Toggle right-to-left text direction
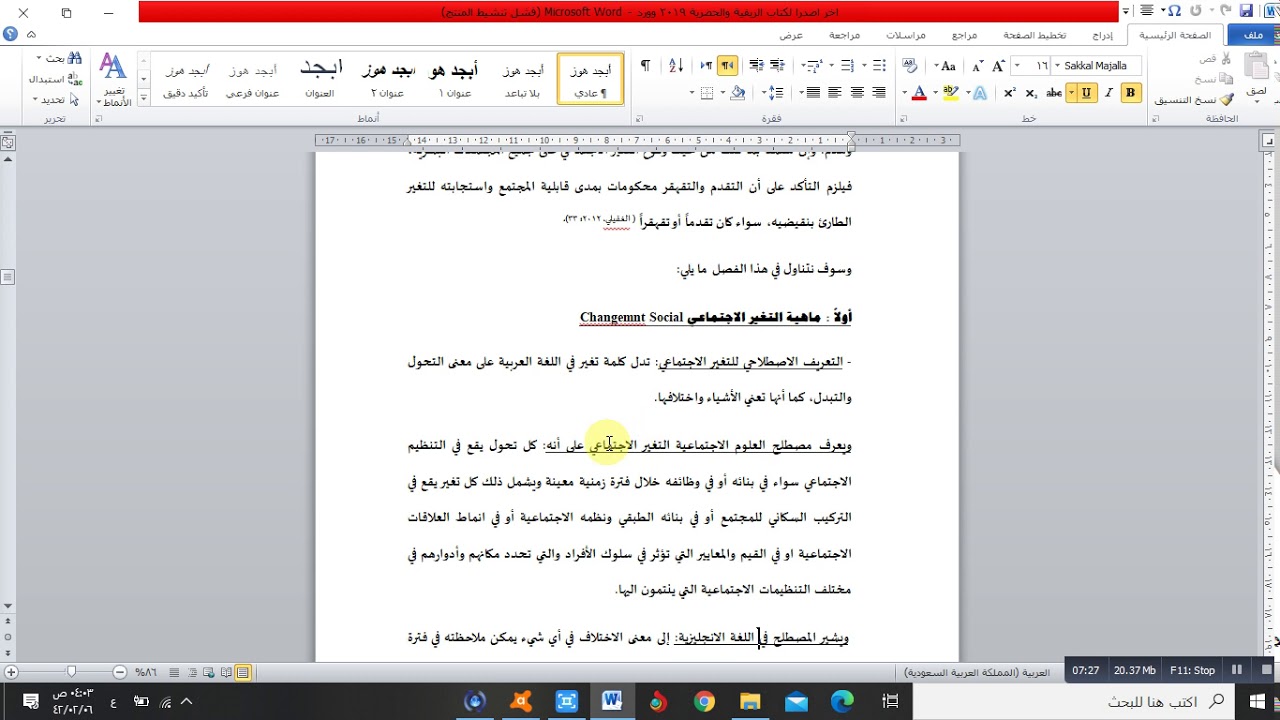 pyautogui.click(x=727, y=65)
